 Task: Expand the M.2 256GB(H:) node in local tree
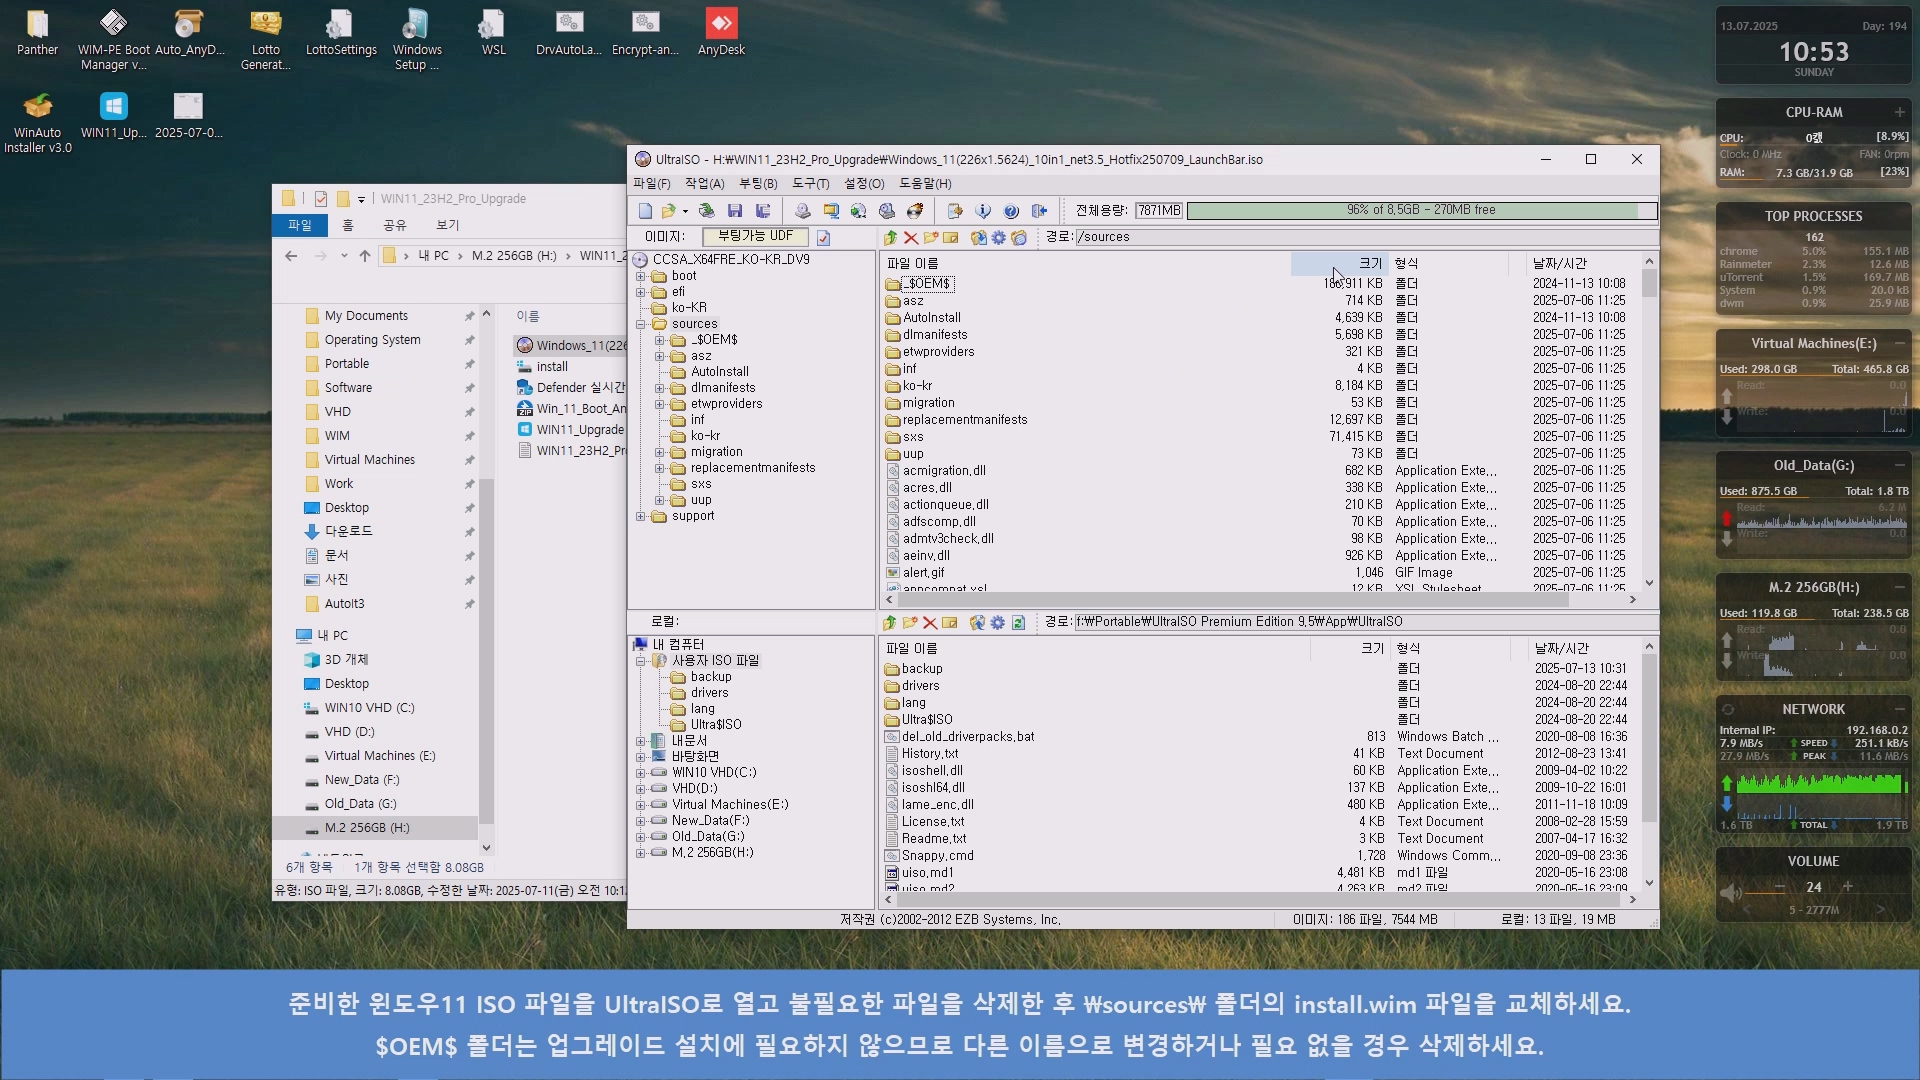641,853
